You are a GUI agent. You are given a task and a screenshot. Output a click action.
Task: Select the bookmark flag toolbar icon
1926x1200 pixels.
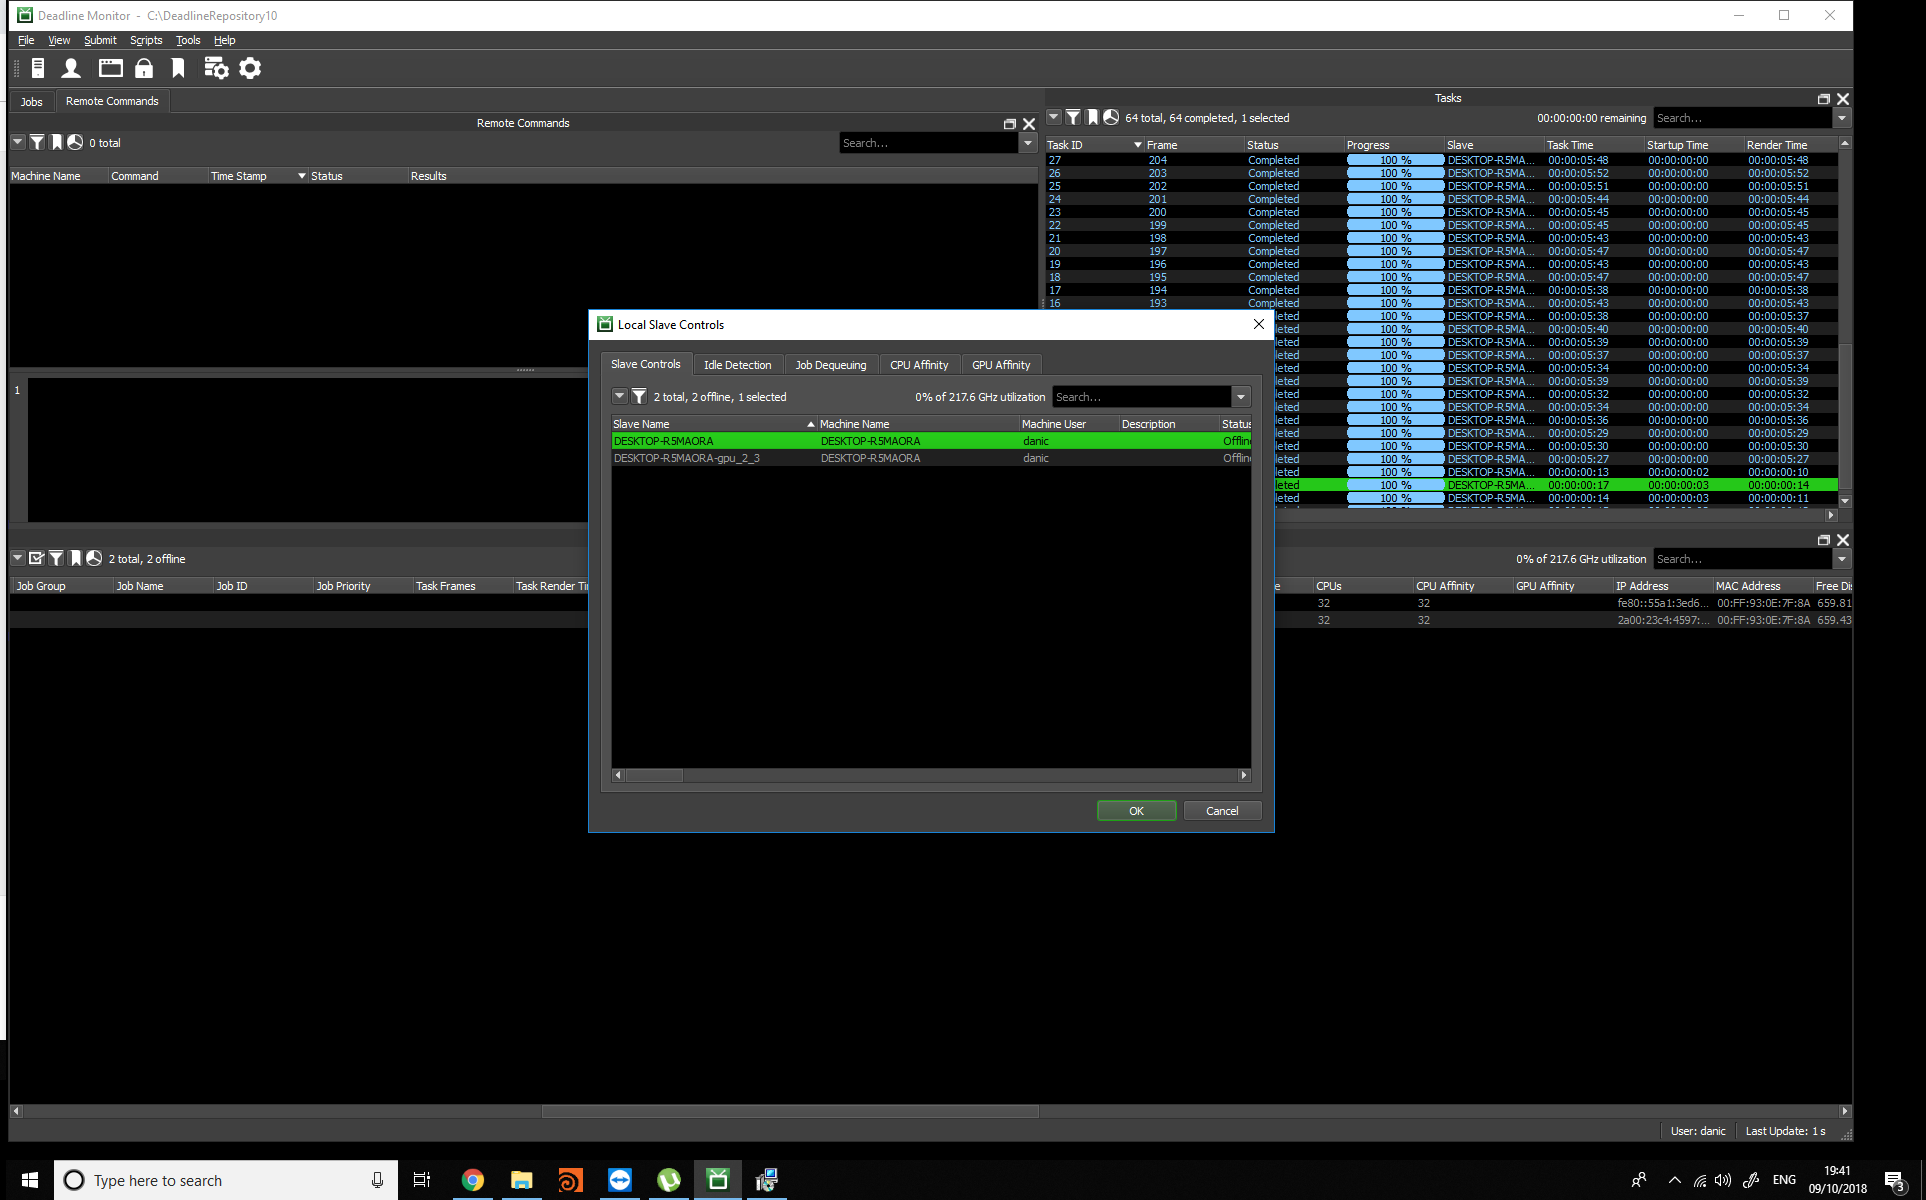[x=178, y=68]
